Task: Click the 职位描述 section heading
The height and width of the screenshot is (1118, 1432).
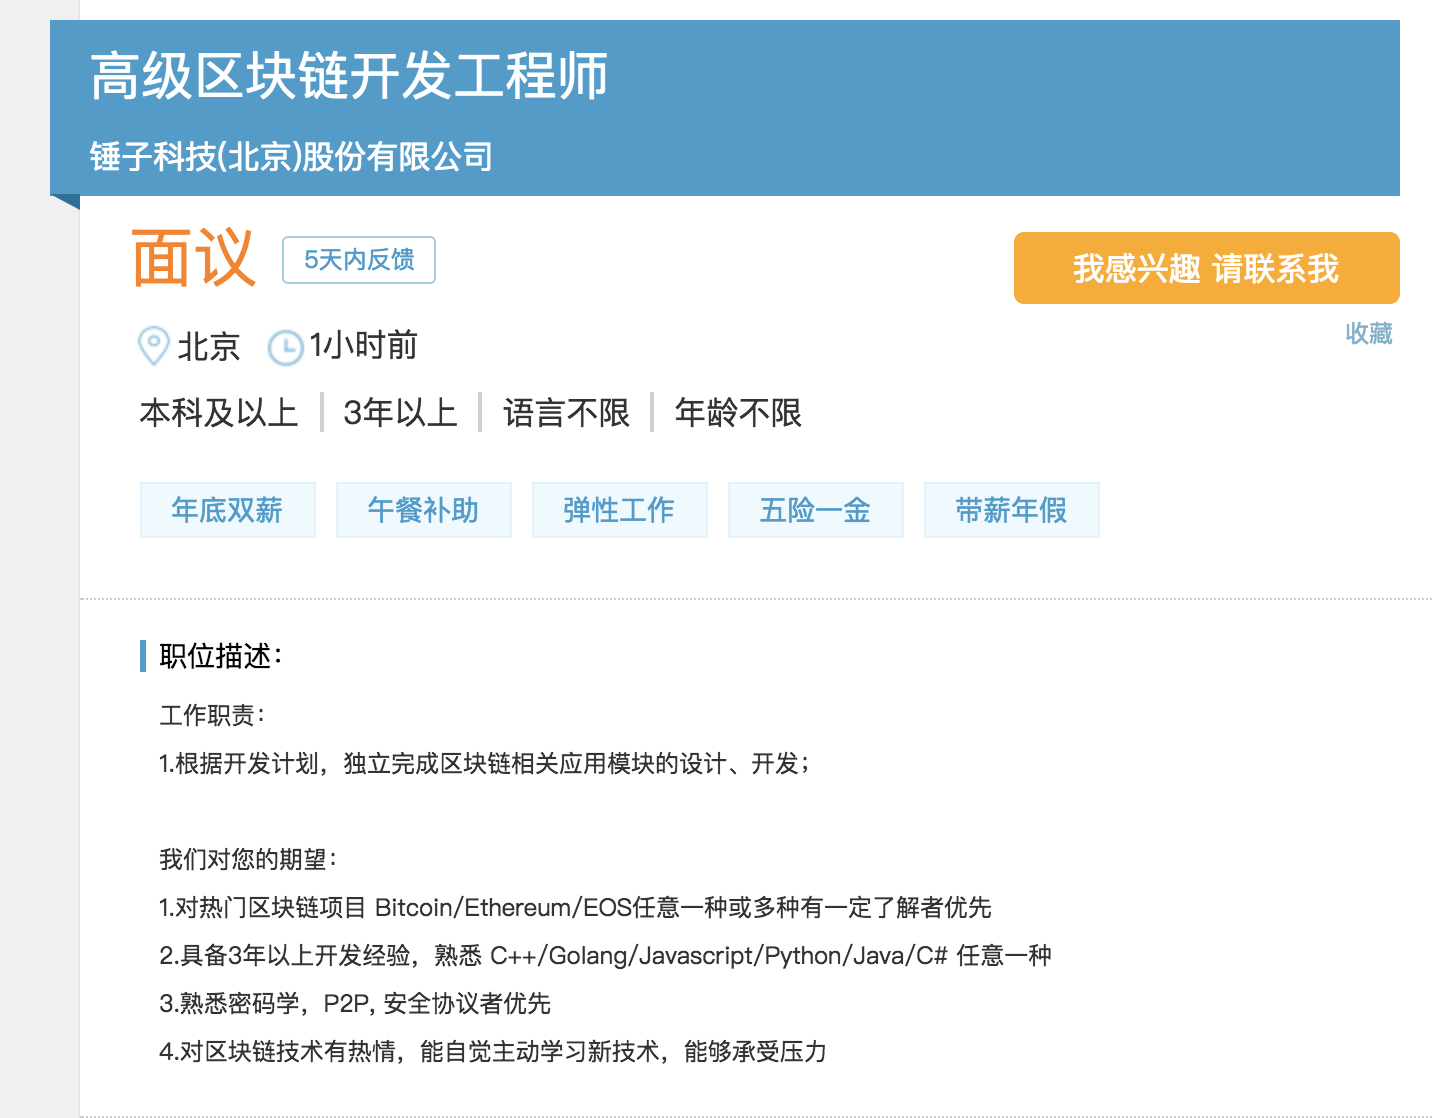Action: coord(221,656)
